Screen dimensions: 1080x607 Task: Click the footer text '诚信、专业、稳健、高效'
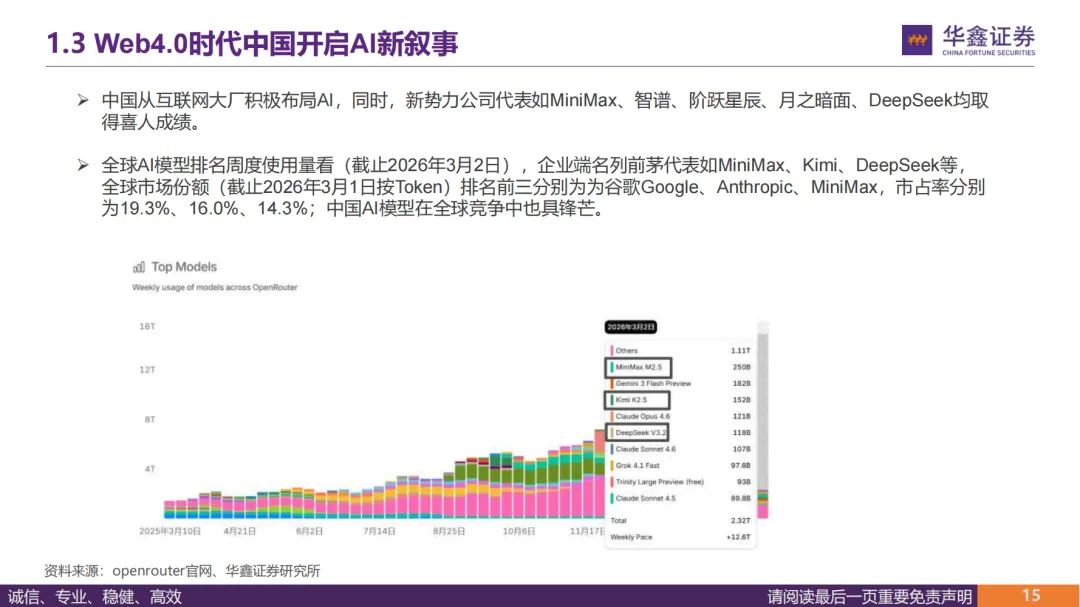point(95,597)
